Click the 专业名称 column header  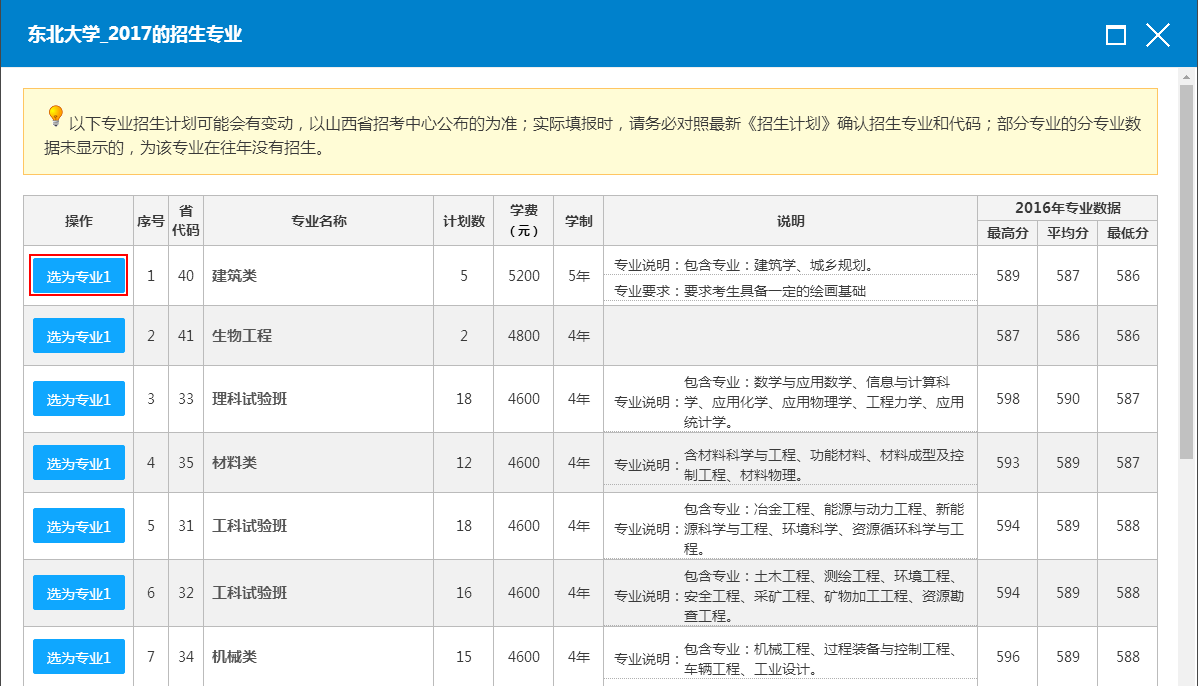pos(318,221)
